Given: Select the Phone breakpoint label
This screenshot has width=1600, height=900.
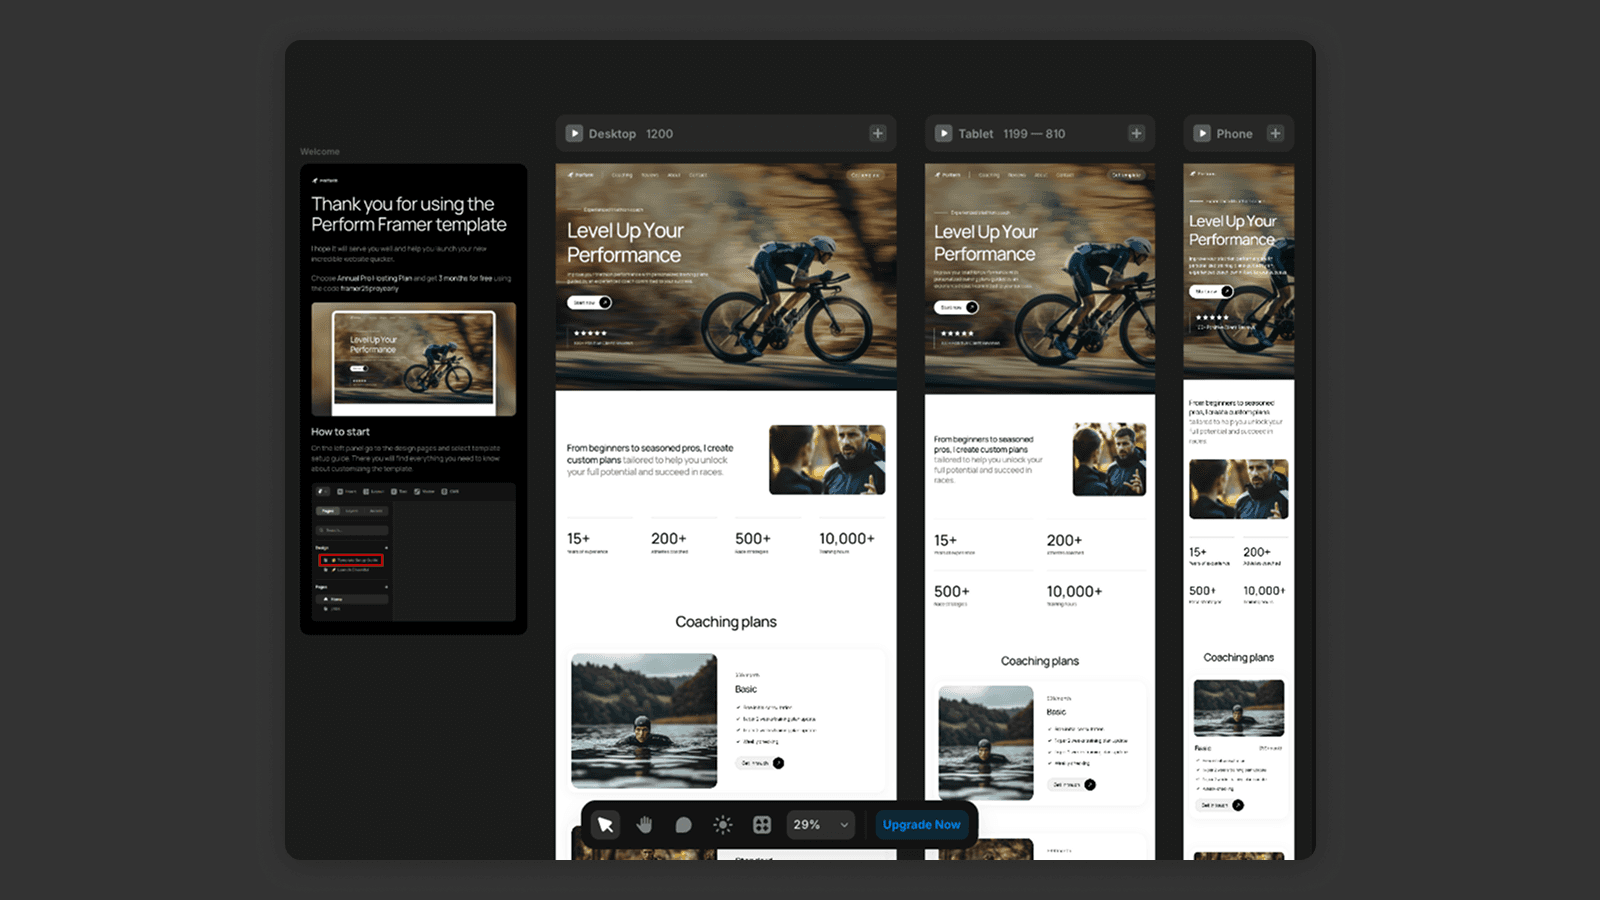Looking at the screenshot, I should (1234, 134).
